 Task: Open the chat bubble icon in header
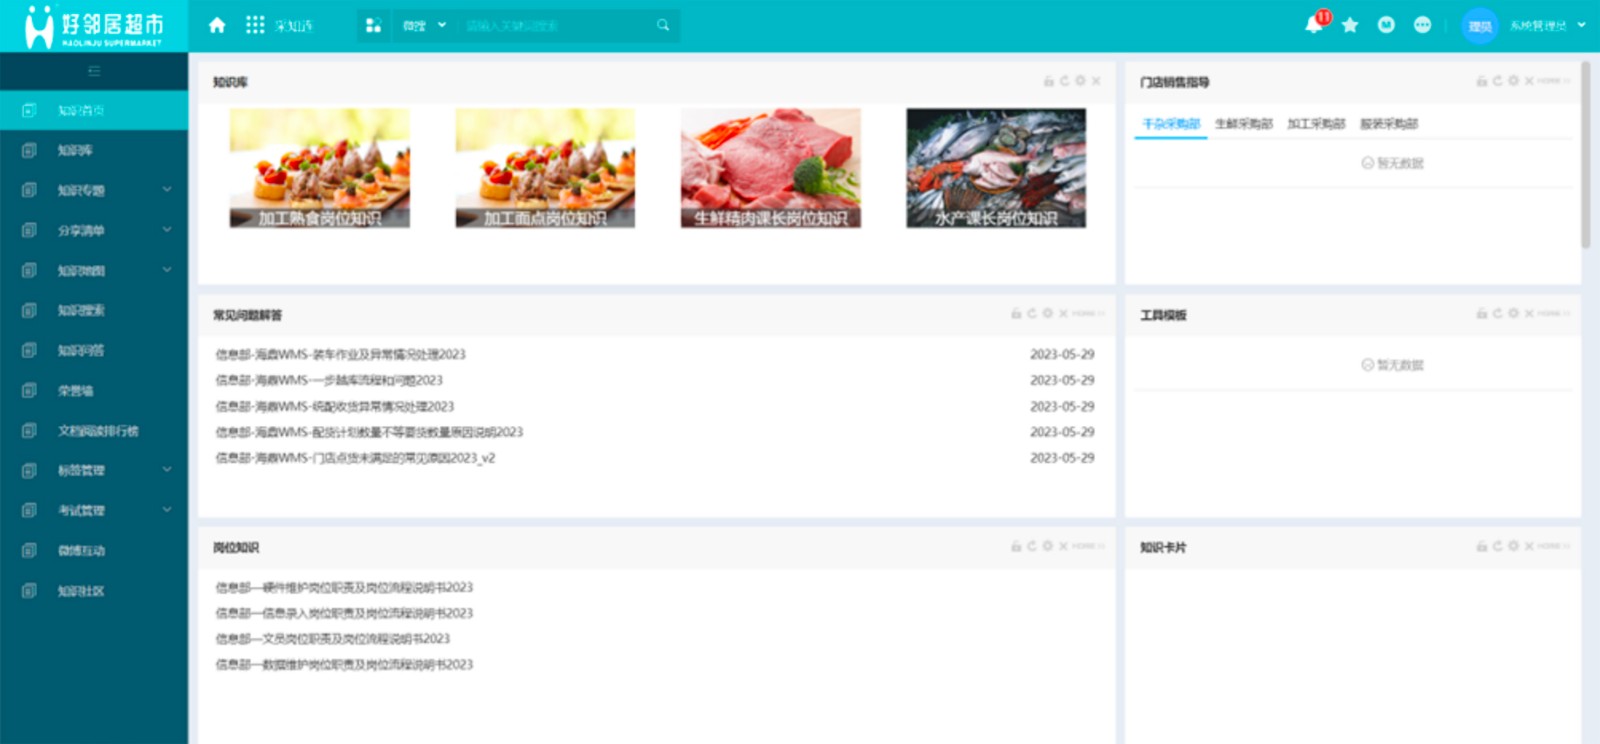point(1422,25)
